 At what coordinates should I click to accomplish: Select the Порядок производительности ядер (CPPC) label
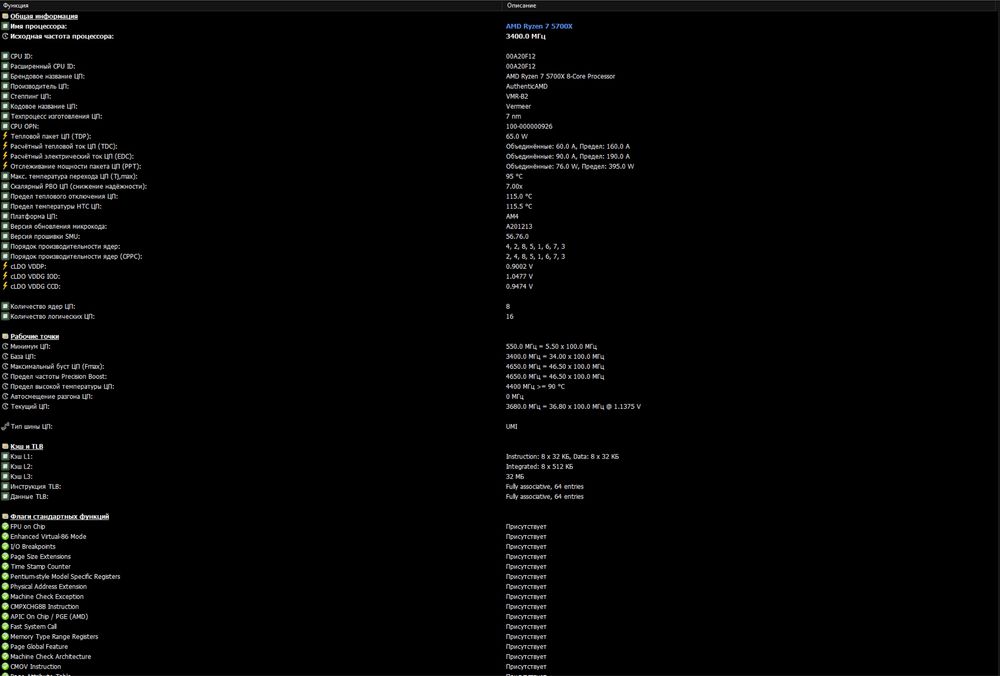point(76,256)
